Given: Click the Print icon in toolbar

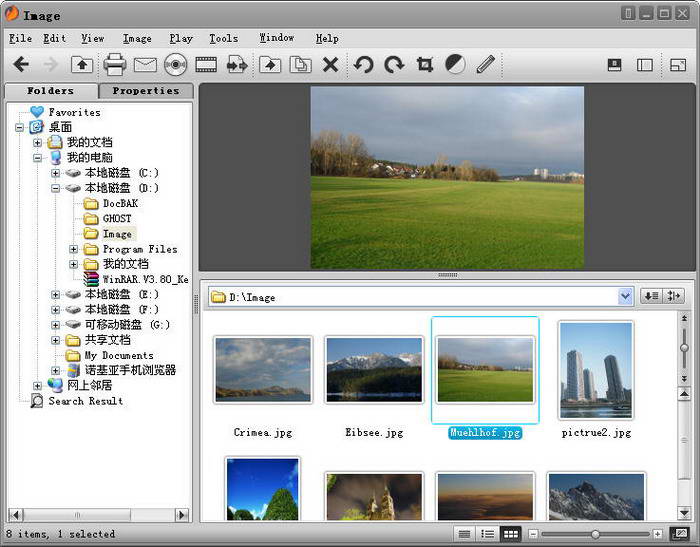Looking at the screenshot, I should (x=115, y=65).
